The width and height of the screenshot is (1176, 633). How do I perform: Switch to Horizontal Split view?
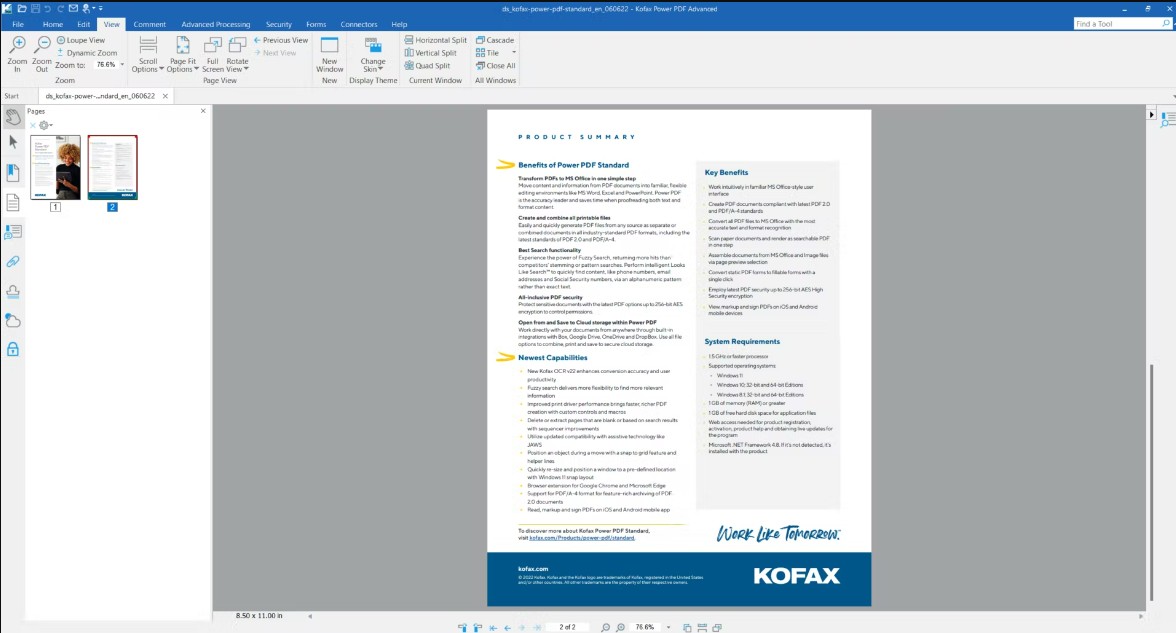pyautogui.click(x=435, y=40)
